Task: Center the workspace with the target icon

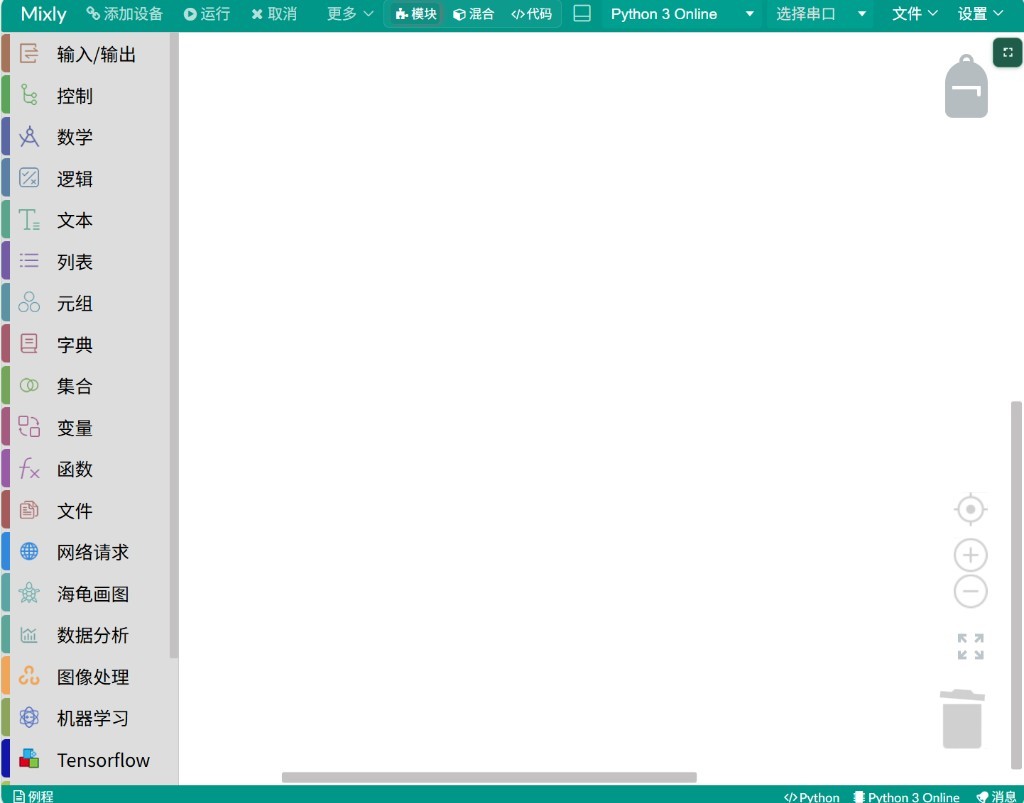Action: (970, 509)
